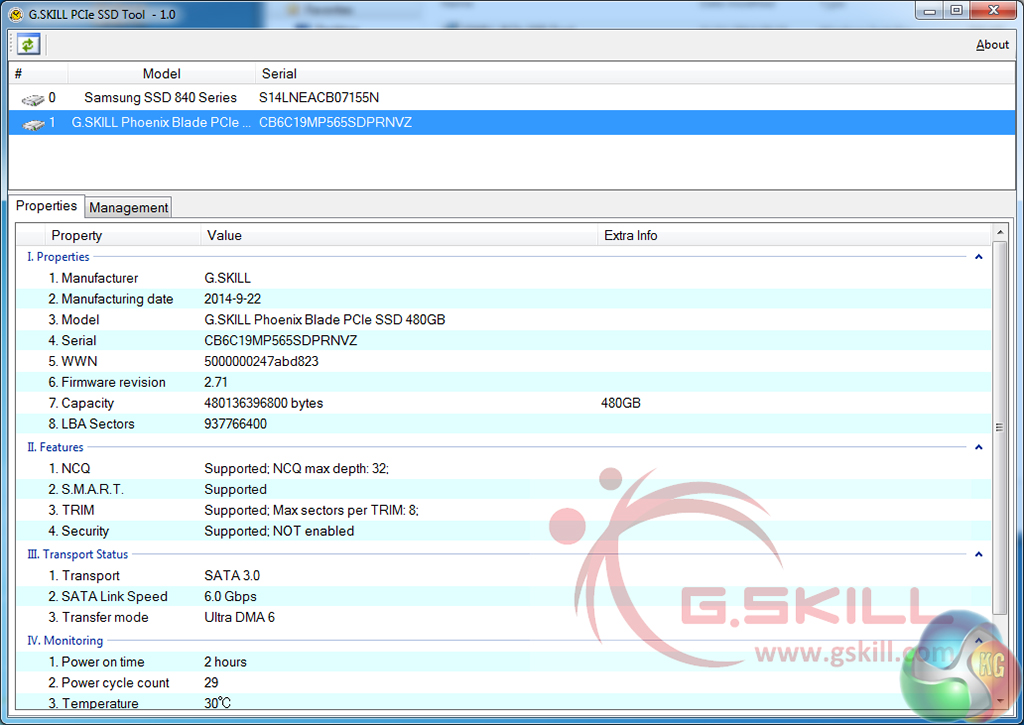Click the # column header
The height and width of the screenshot is (725, 1024).
pos(38,74)
